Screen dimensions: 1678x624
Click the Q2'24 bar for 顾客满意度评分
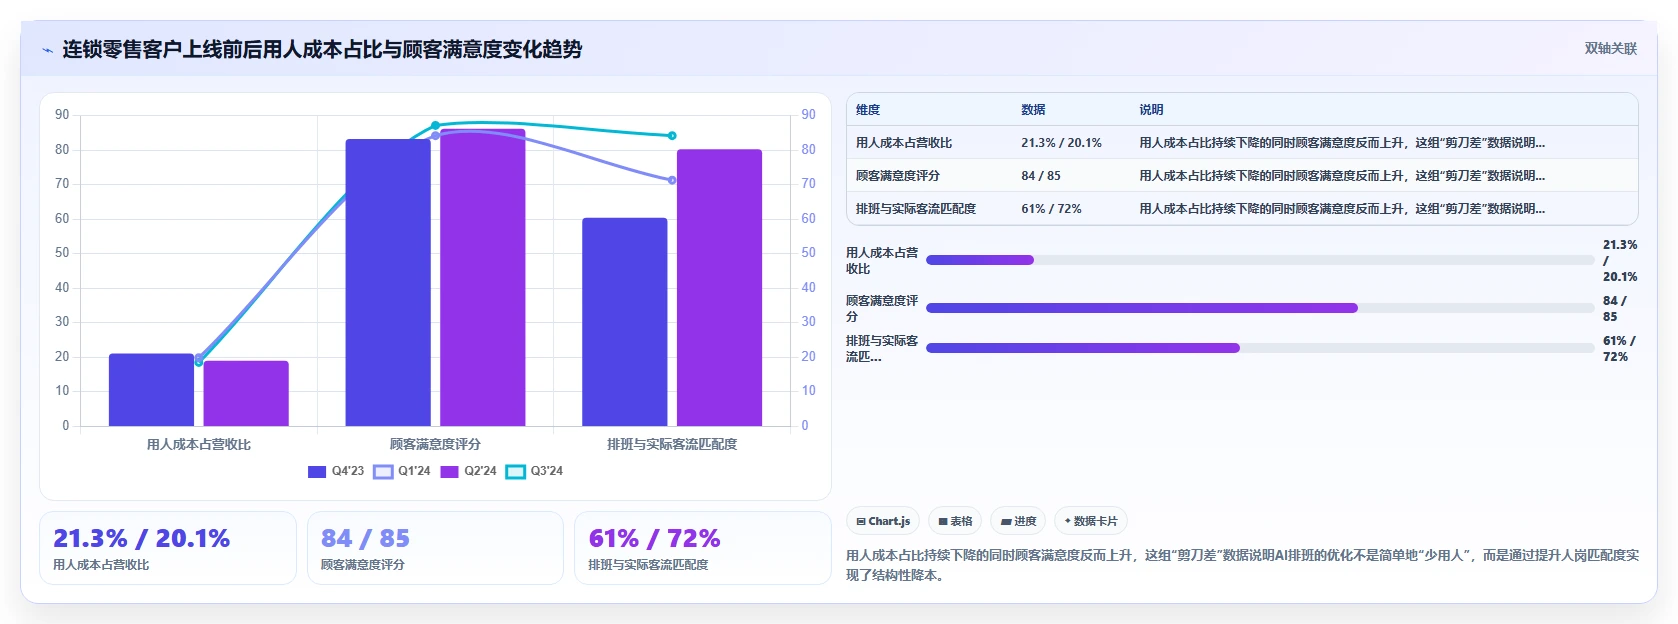483,278
